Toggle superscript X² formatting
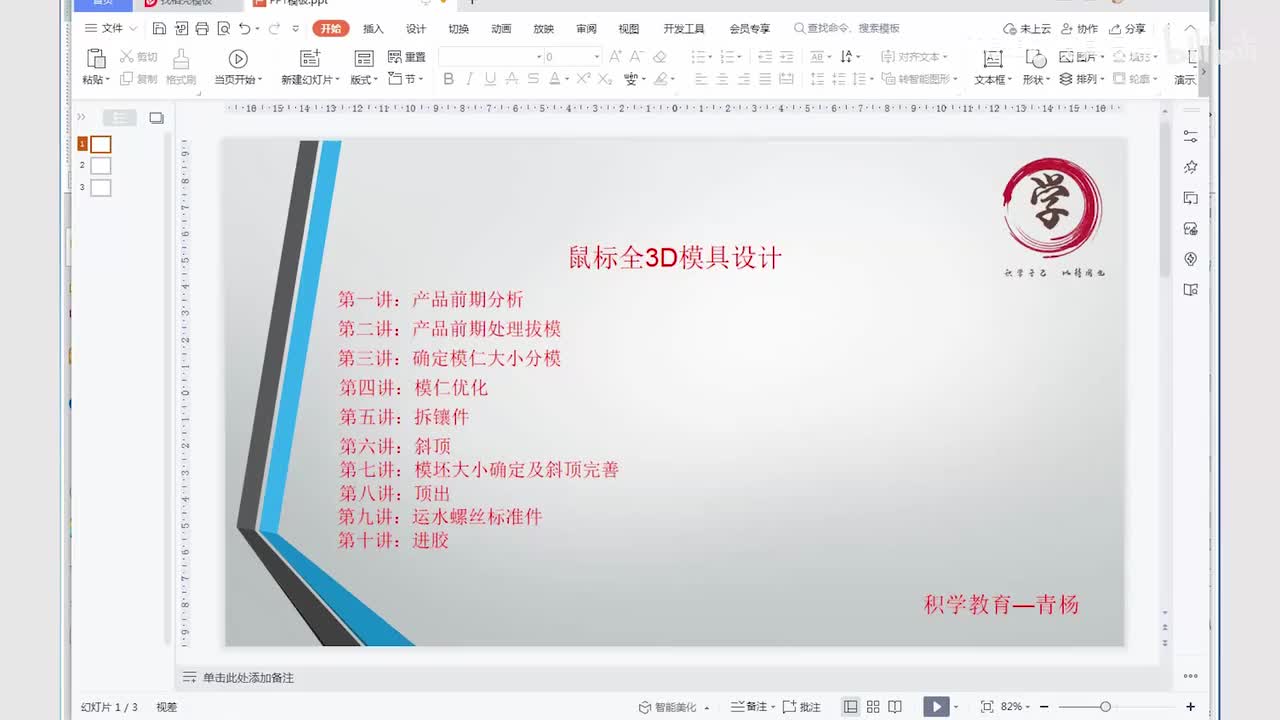 583,79
